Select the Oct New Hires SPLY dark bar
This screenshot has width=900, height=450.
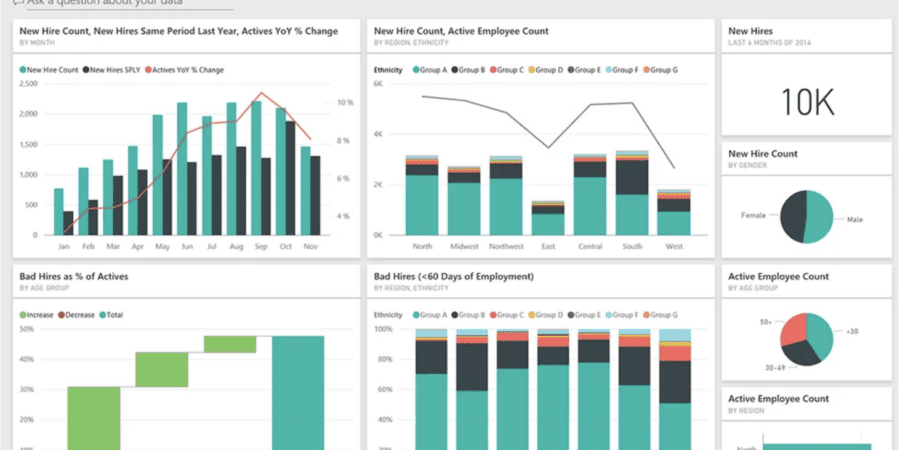point(290,178)
